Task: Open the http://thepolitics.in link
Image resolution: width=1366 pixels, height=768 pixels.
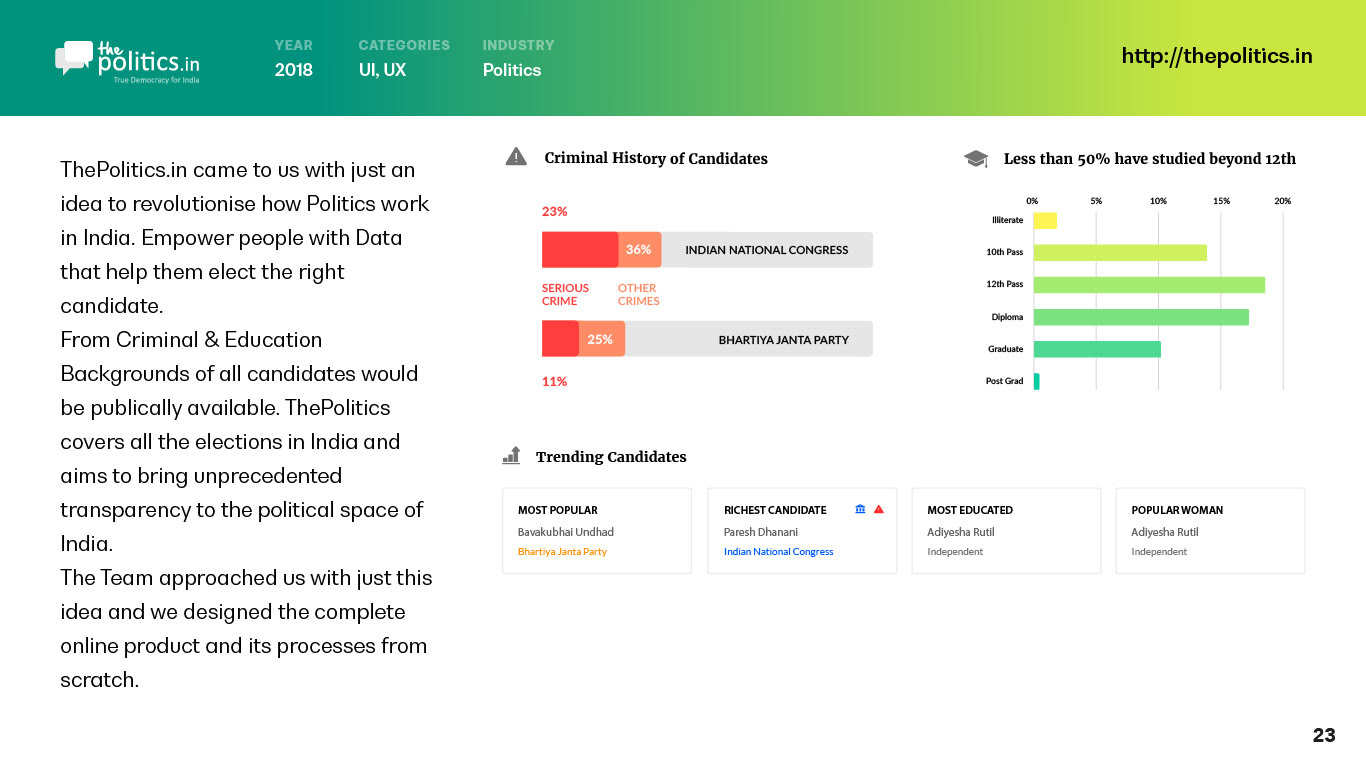Action: (x=1216, y=56)
